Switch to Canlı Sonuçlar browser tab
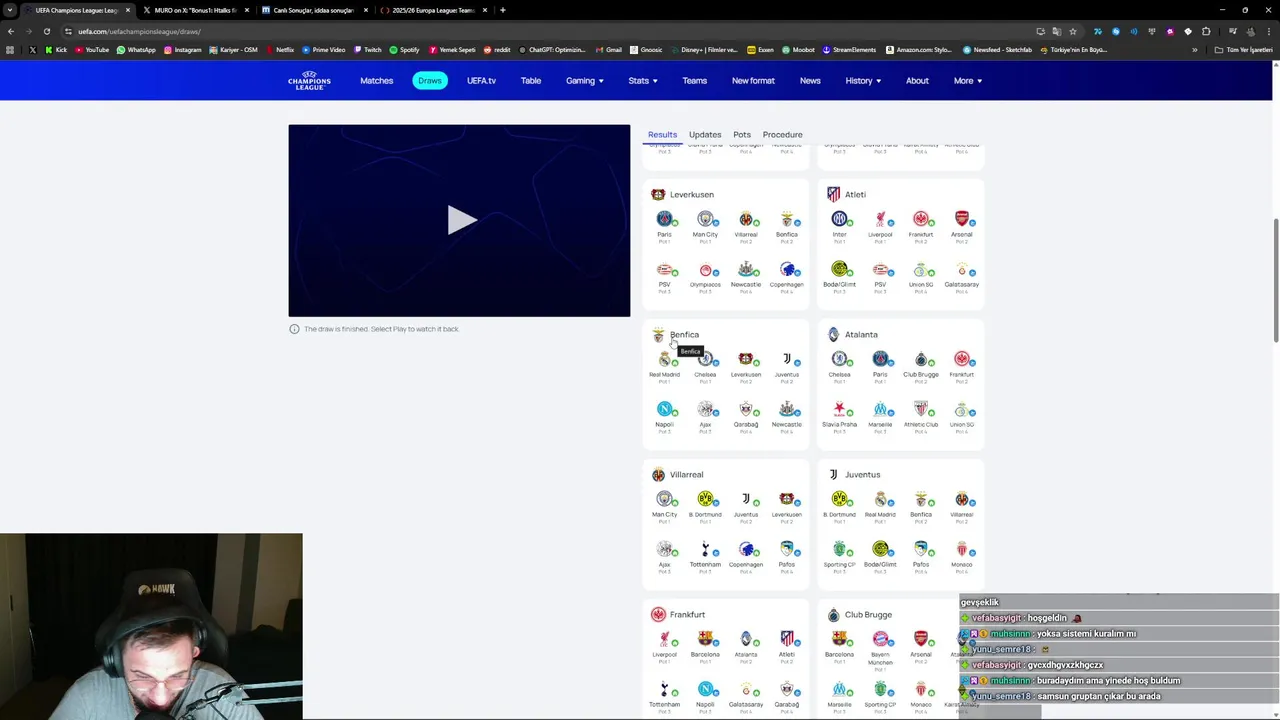 314,10
